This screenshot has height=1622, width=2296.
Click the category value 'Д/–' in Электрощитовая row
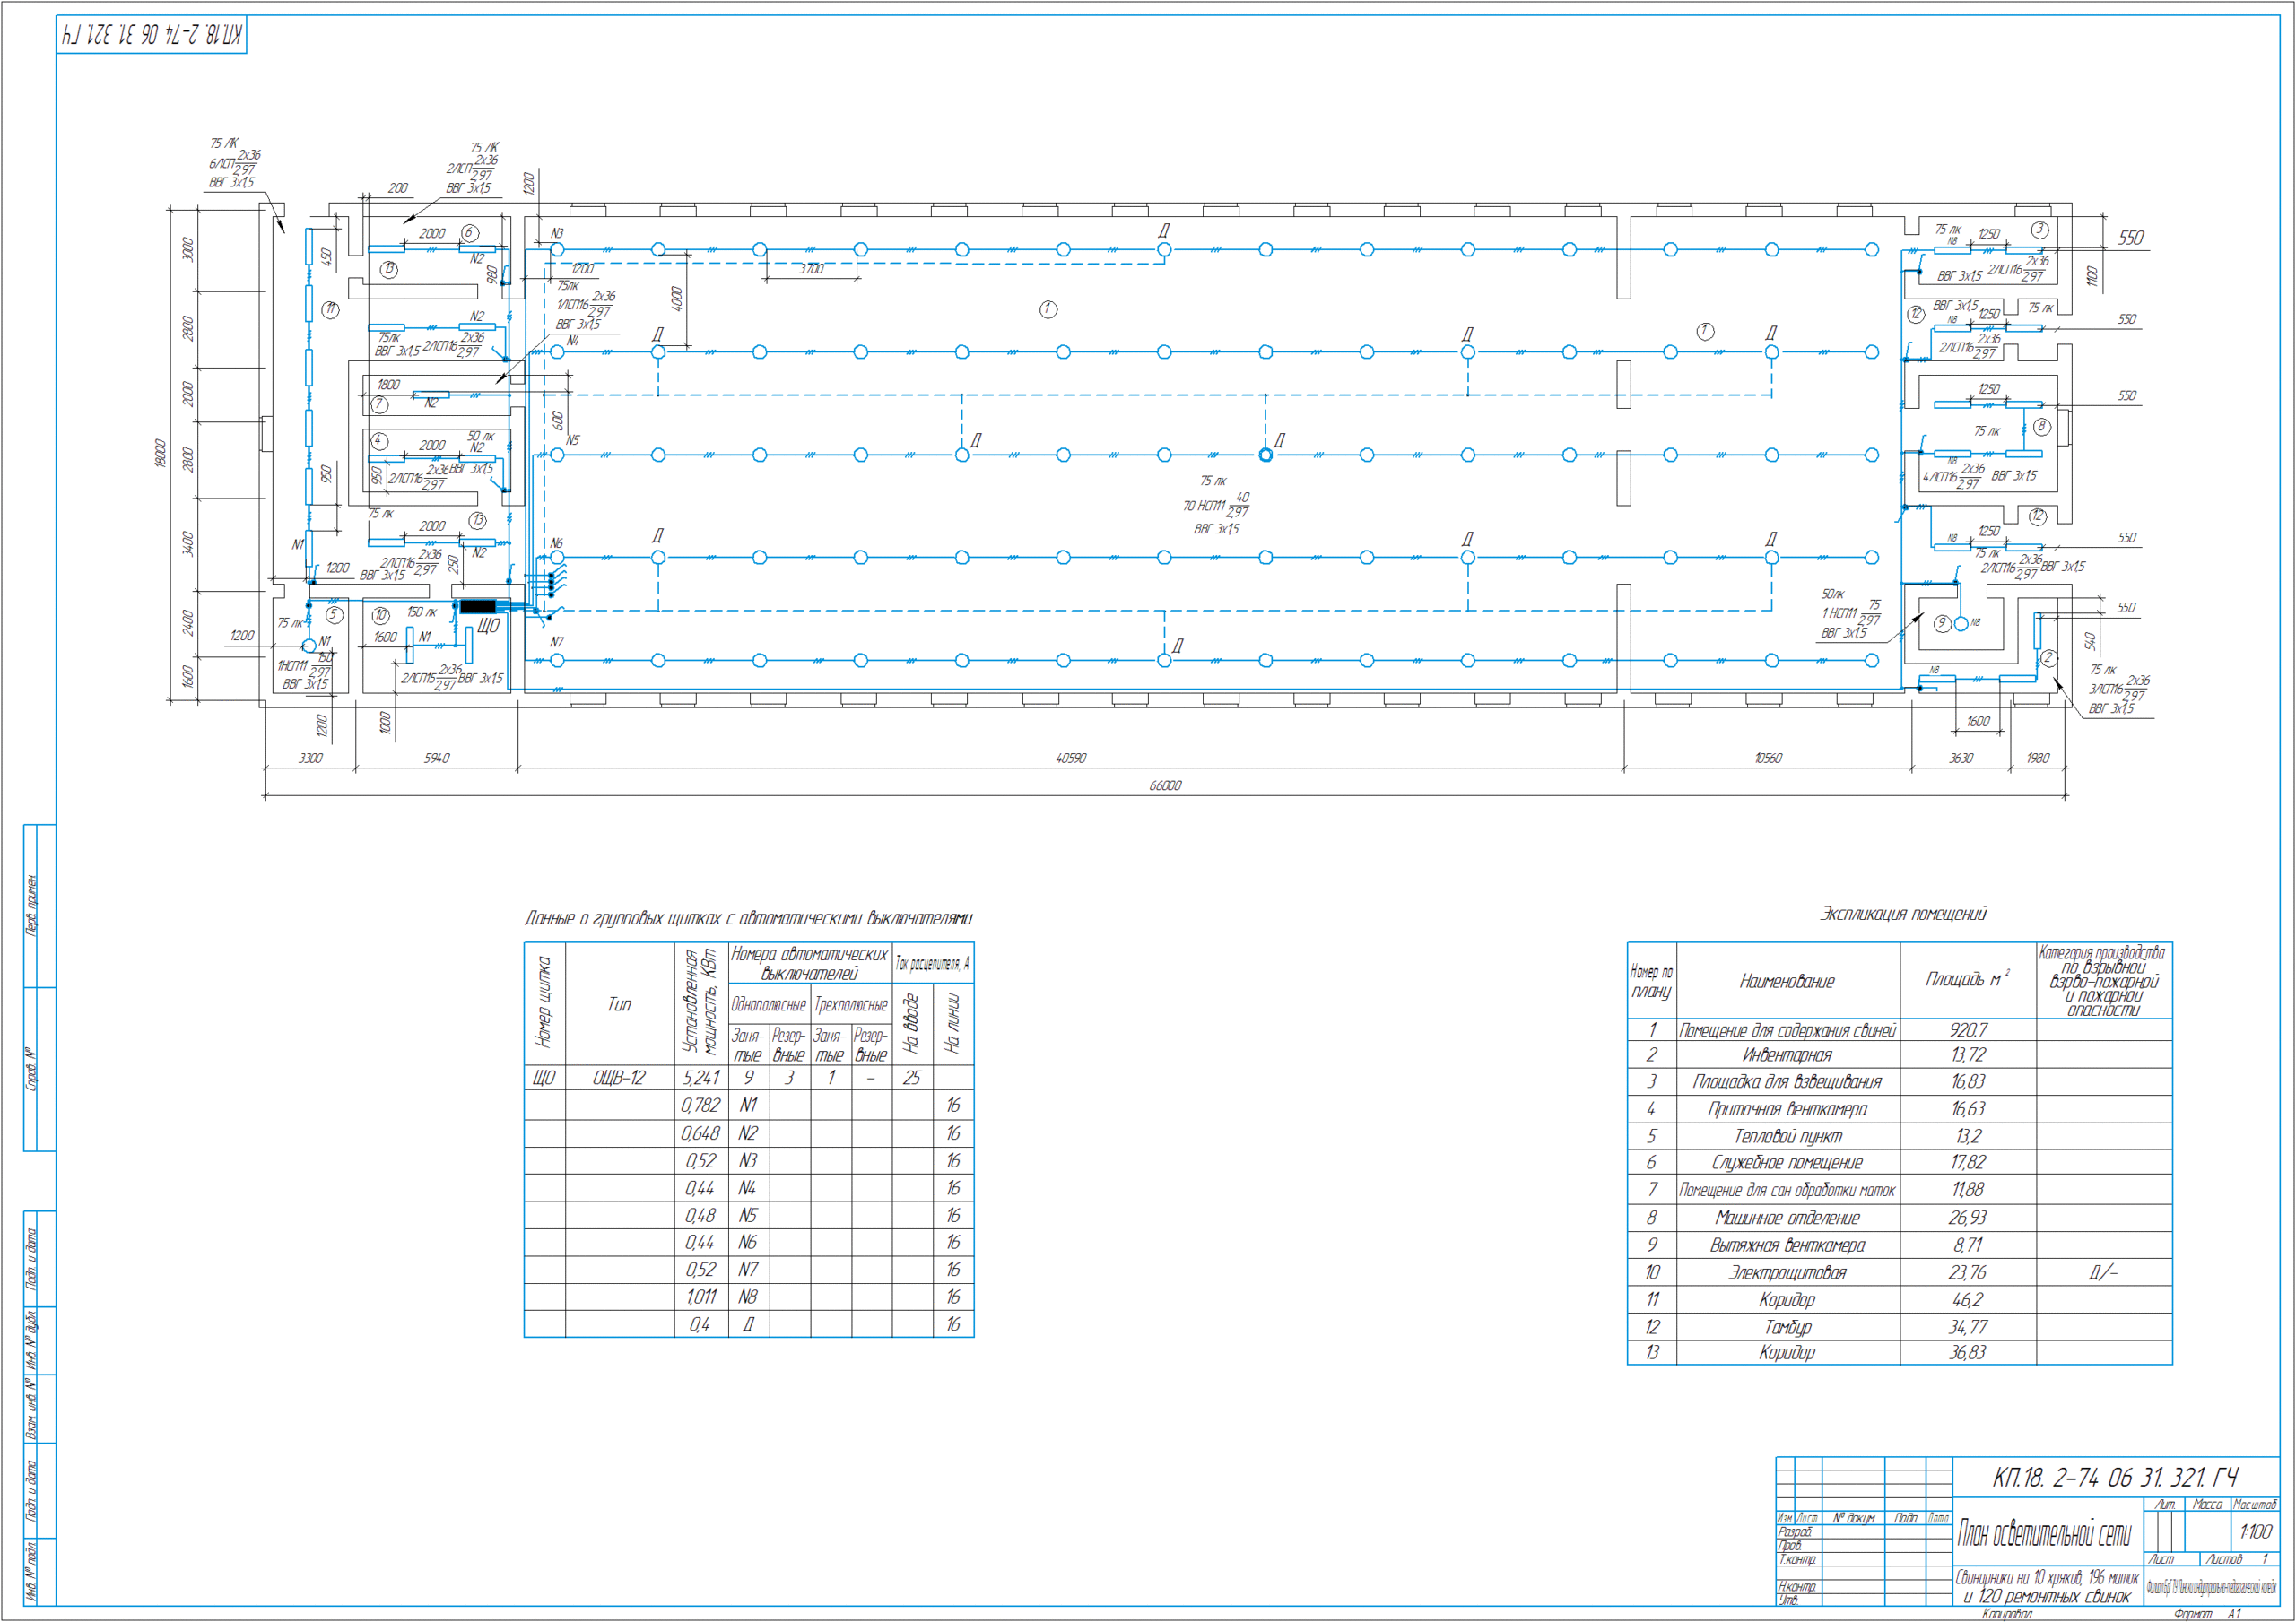click(2103, 1272)
